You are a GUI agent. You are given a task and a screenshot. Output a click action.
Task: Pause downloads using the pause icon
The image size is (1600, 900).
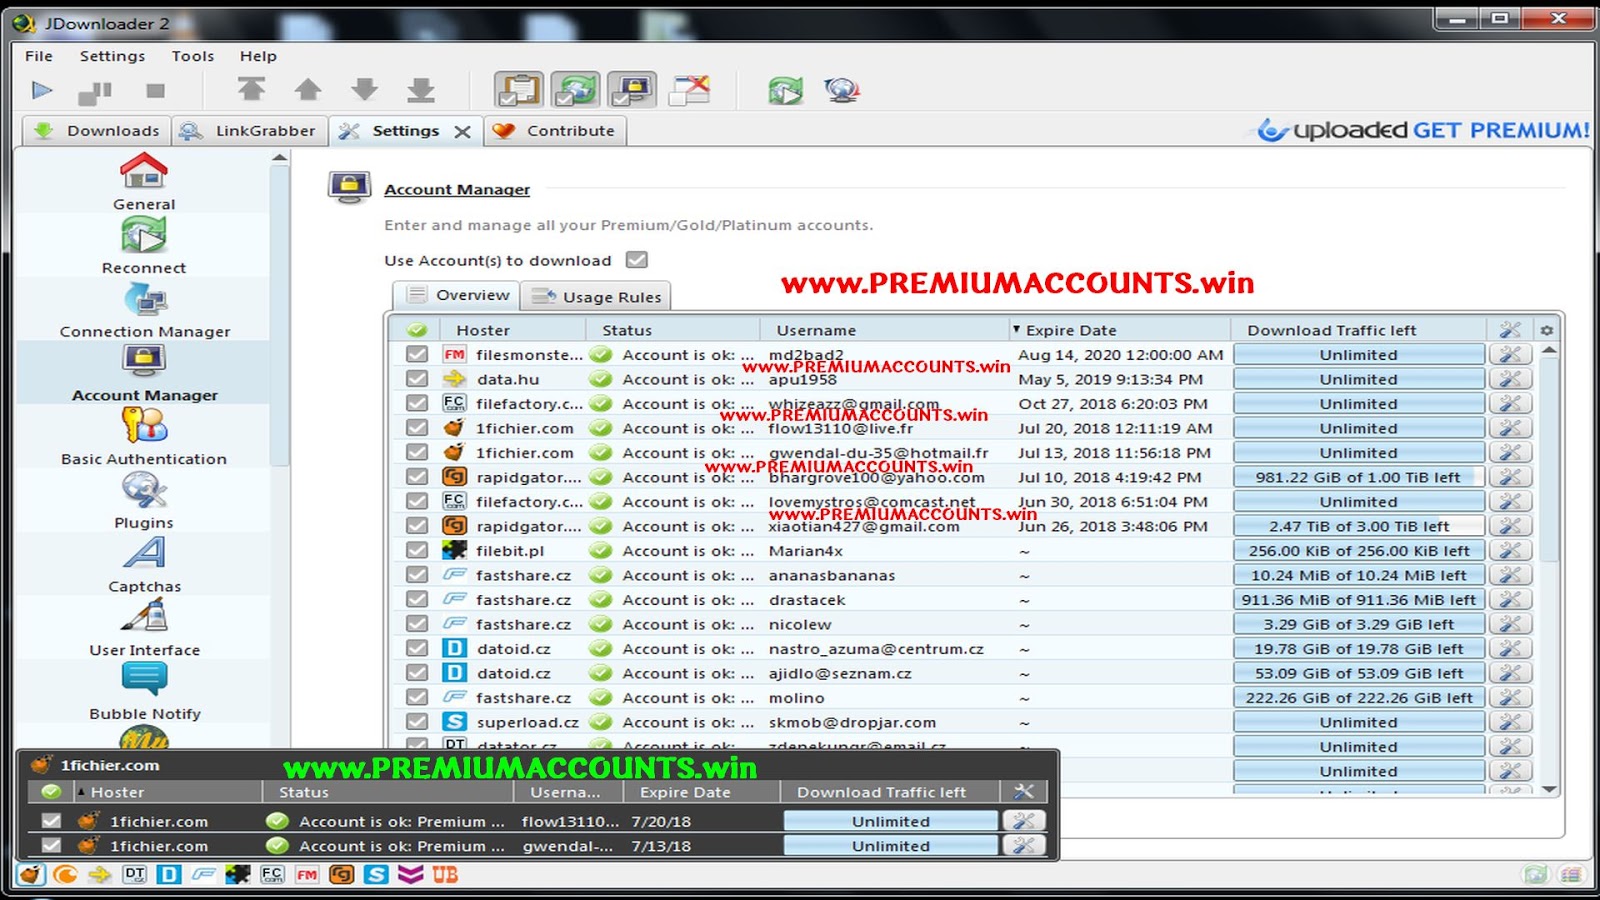click(96, 92)
